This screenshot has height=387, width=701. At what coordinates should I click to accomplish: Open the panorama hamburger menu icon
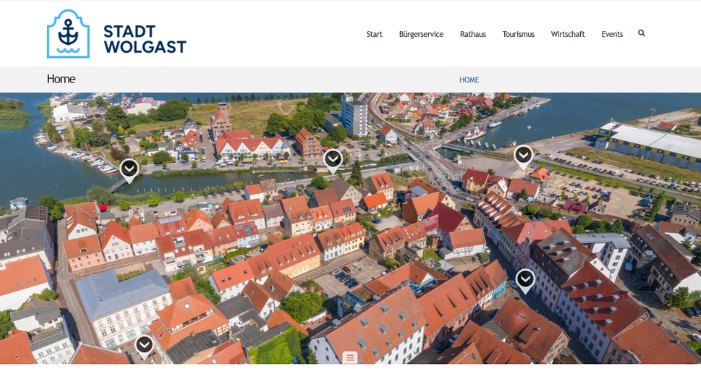click(350, 357)
